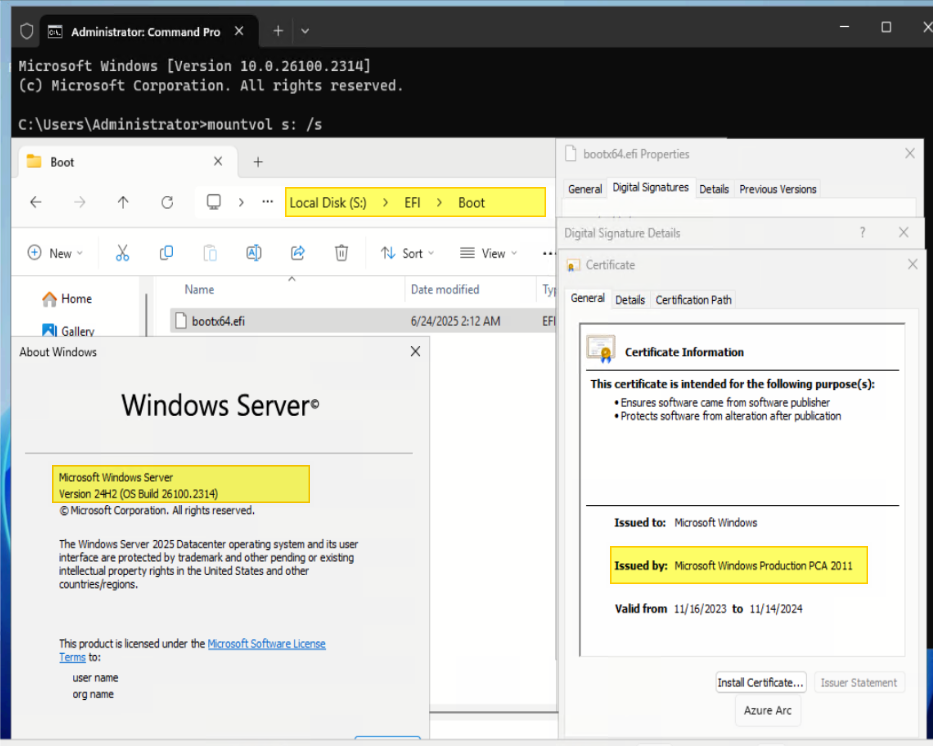Open Home in the navigation pane
933x746 pixels.
click(x=75, y=298)
